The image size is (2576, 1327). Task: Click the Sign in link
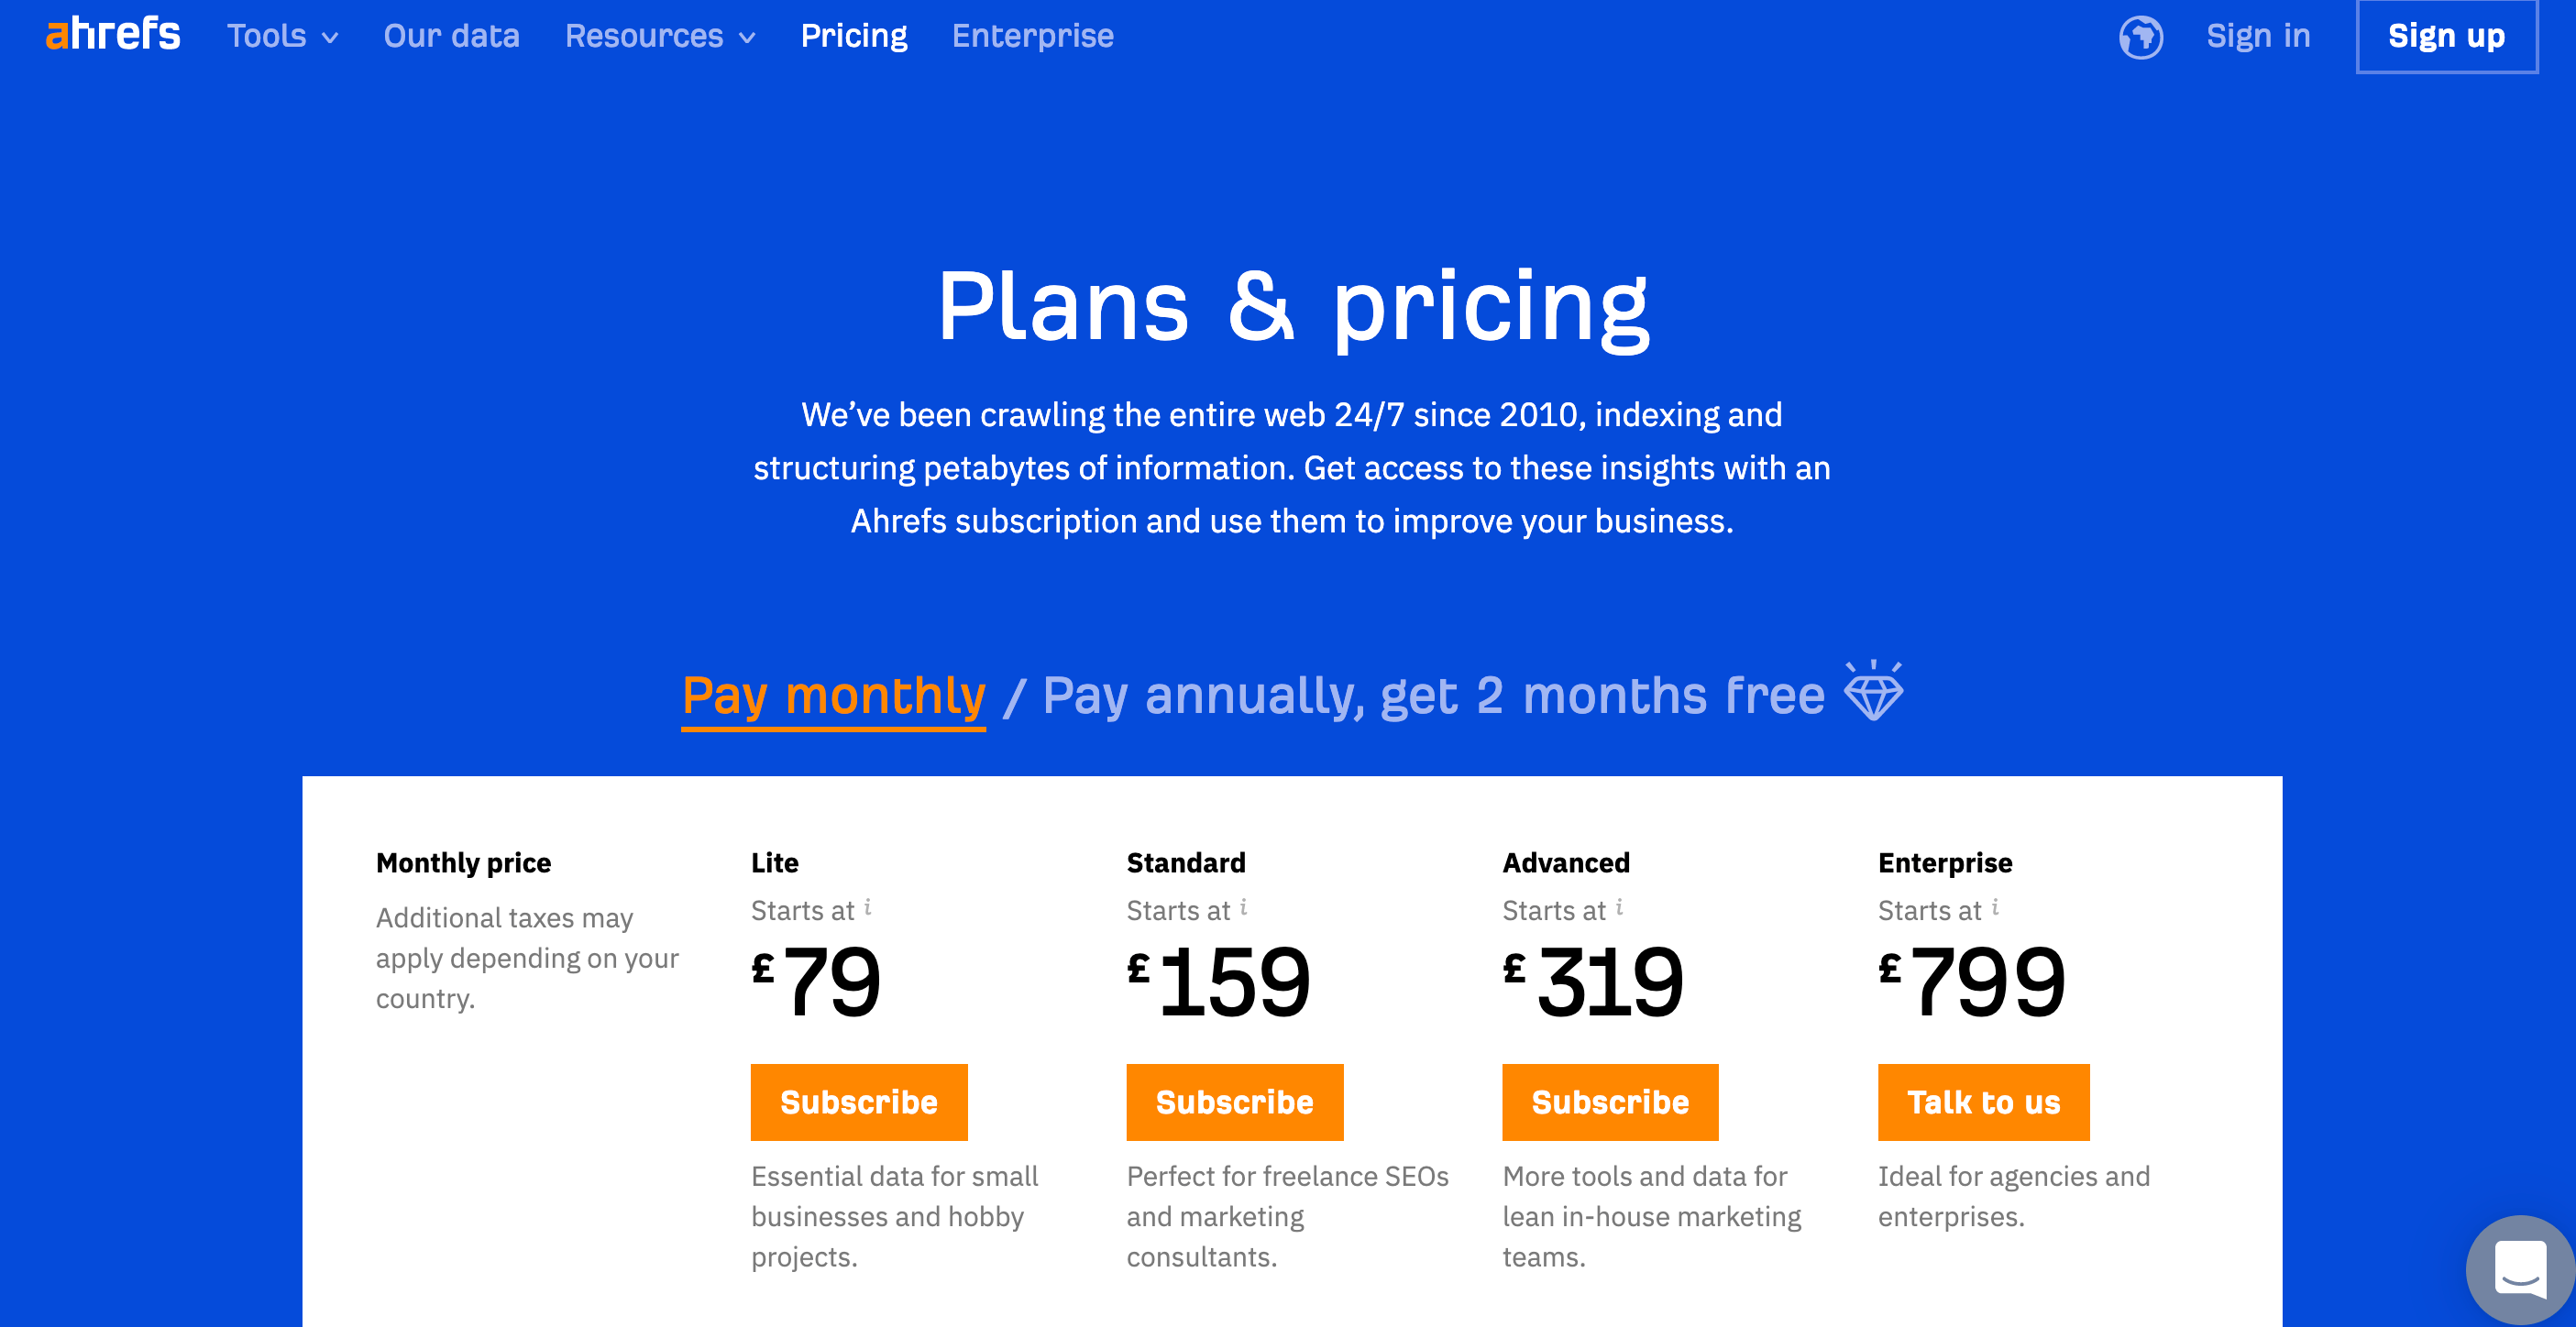[2258, 36]
